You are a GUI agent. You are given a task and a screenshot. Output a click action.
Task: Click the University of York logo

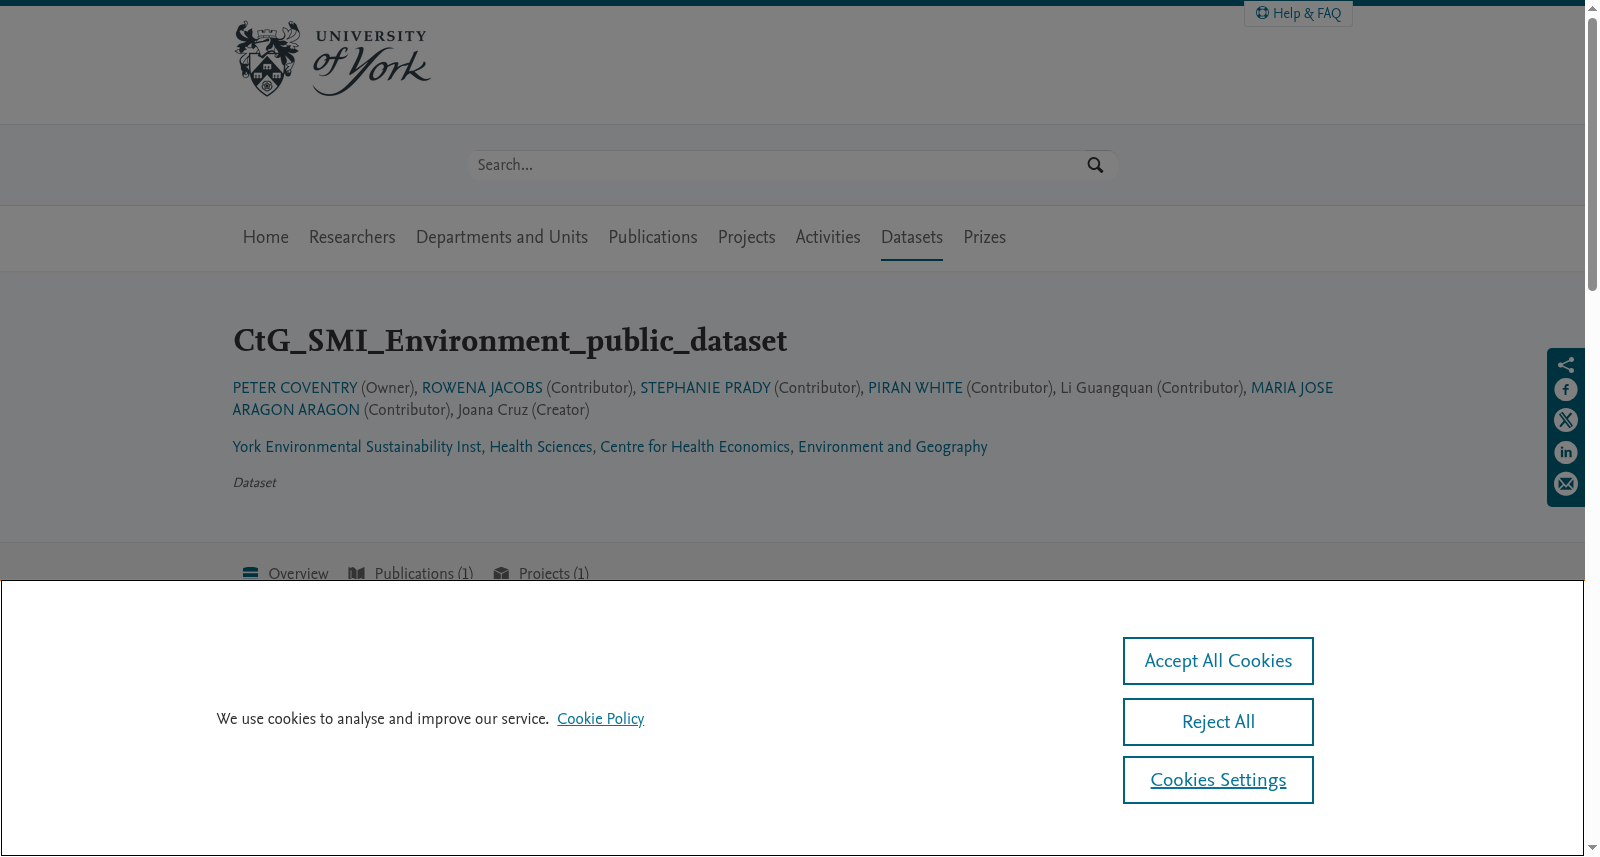click(x=332, y=59)
